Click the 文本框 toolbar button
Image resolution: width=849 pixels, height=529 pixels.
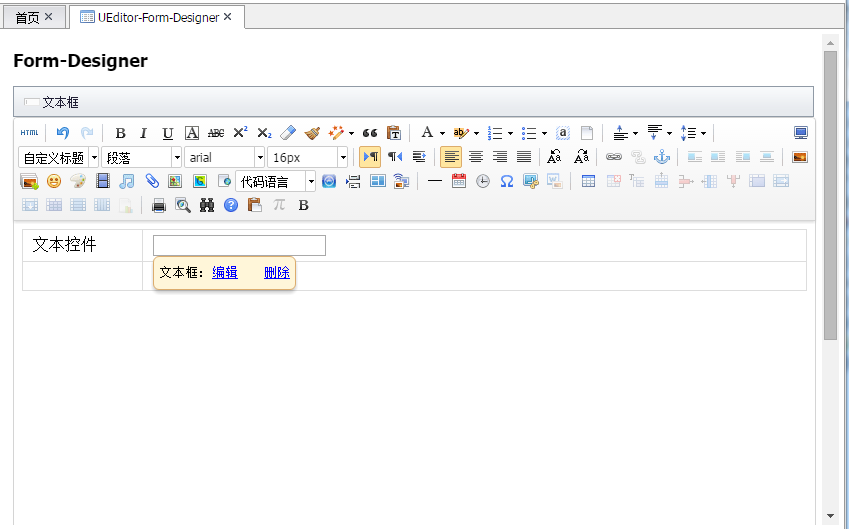(52, 102)
